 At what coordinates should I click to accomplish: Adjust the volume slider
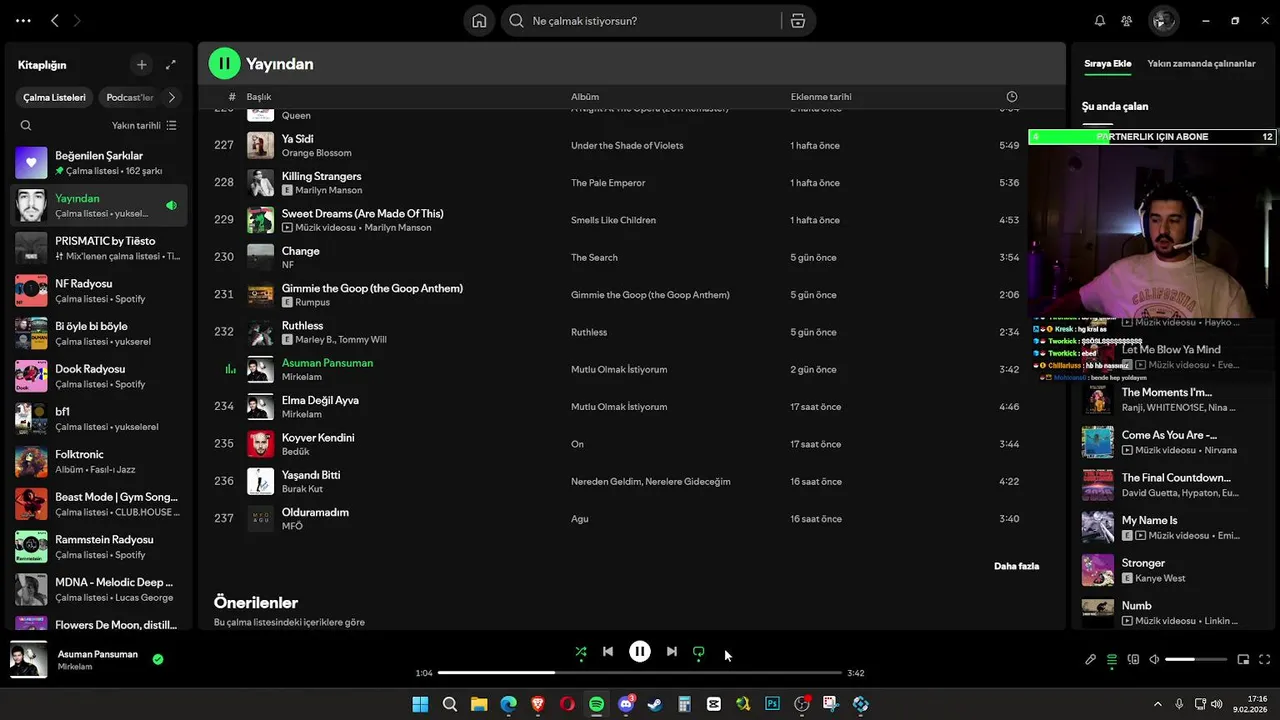click(x=1196, y=660)
